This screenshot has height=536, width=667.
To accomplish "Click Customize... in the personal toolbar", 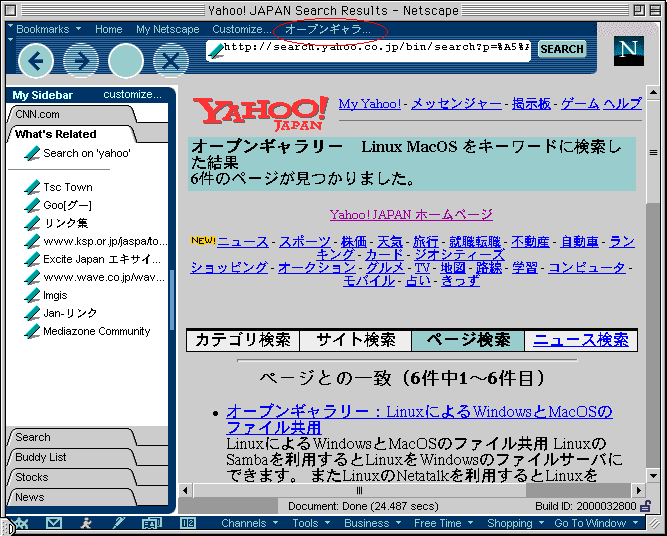I will coord(242,29).
